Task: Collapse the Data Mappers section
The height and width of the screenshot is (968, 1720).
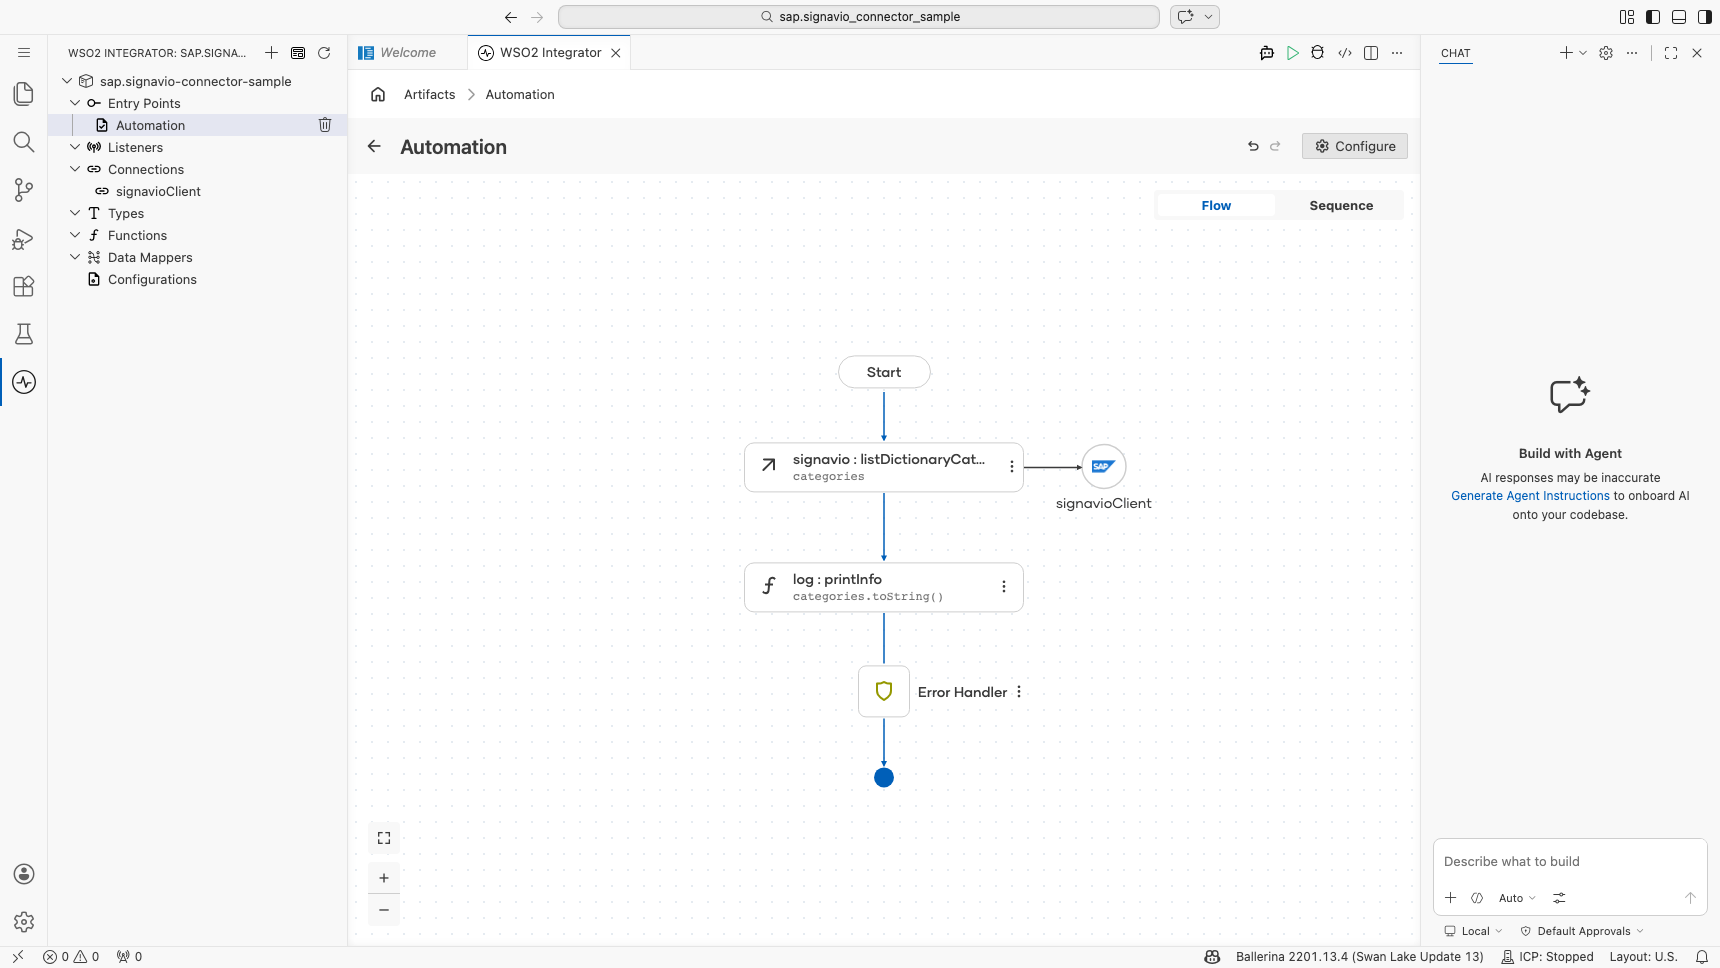Action: point(75,257)
